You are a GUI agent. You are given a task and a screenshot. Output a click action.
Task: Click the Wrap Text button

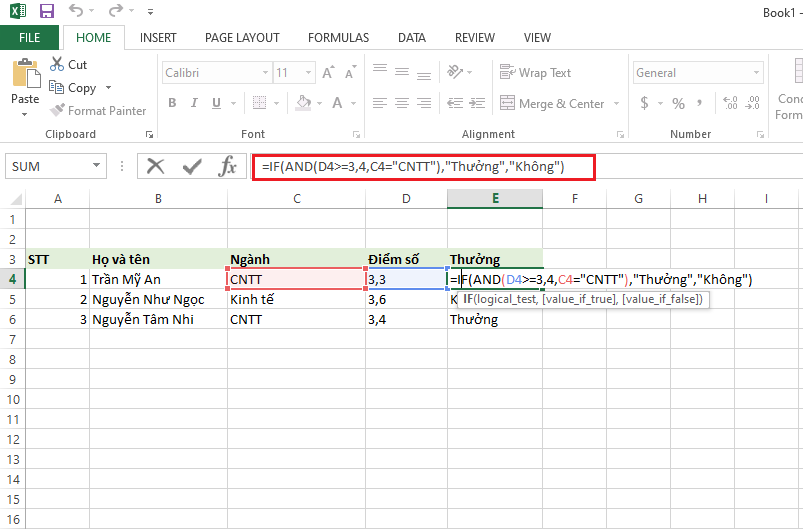535,73
